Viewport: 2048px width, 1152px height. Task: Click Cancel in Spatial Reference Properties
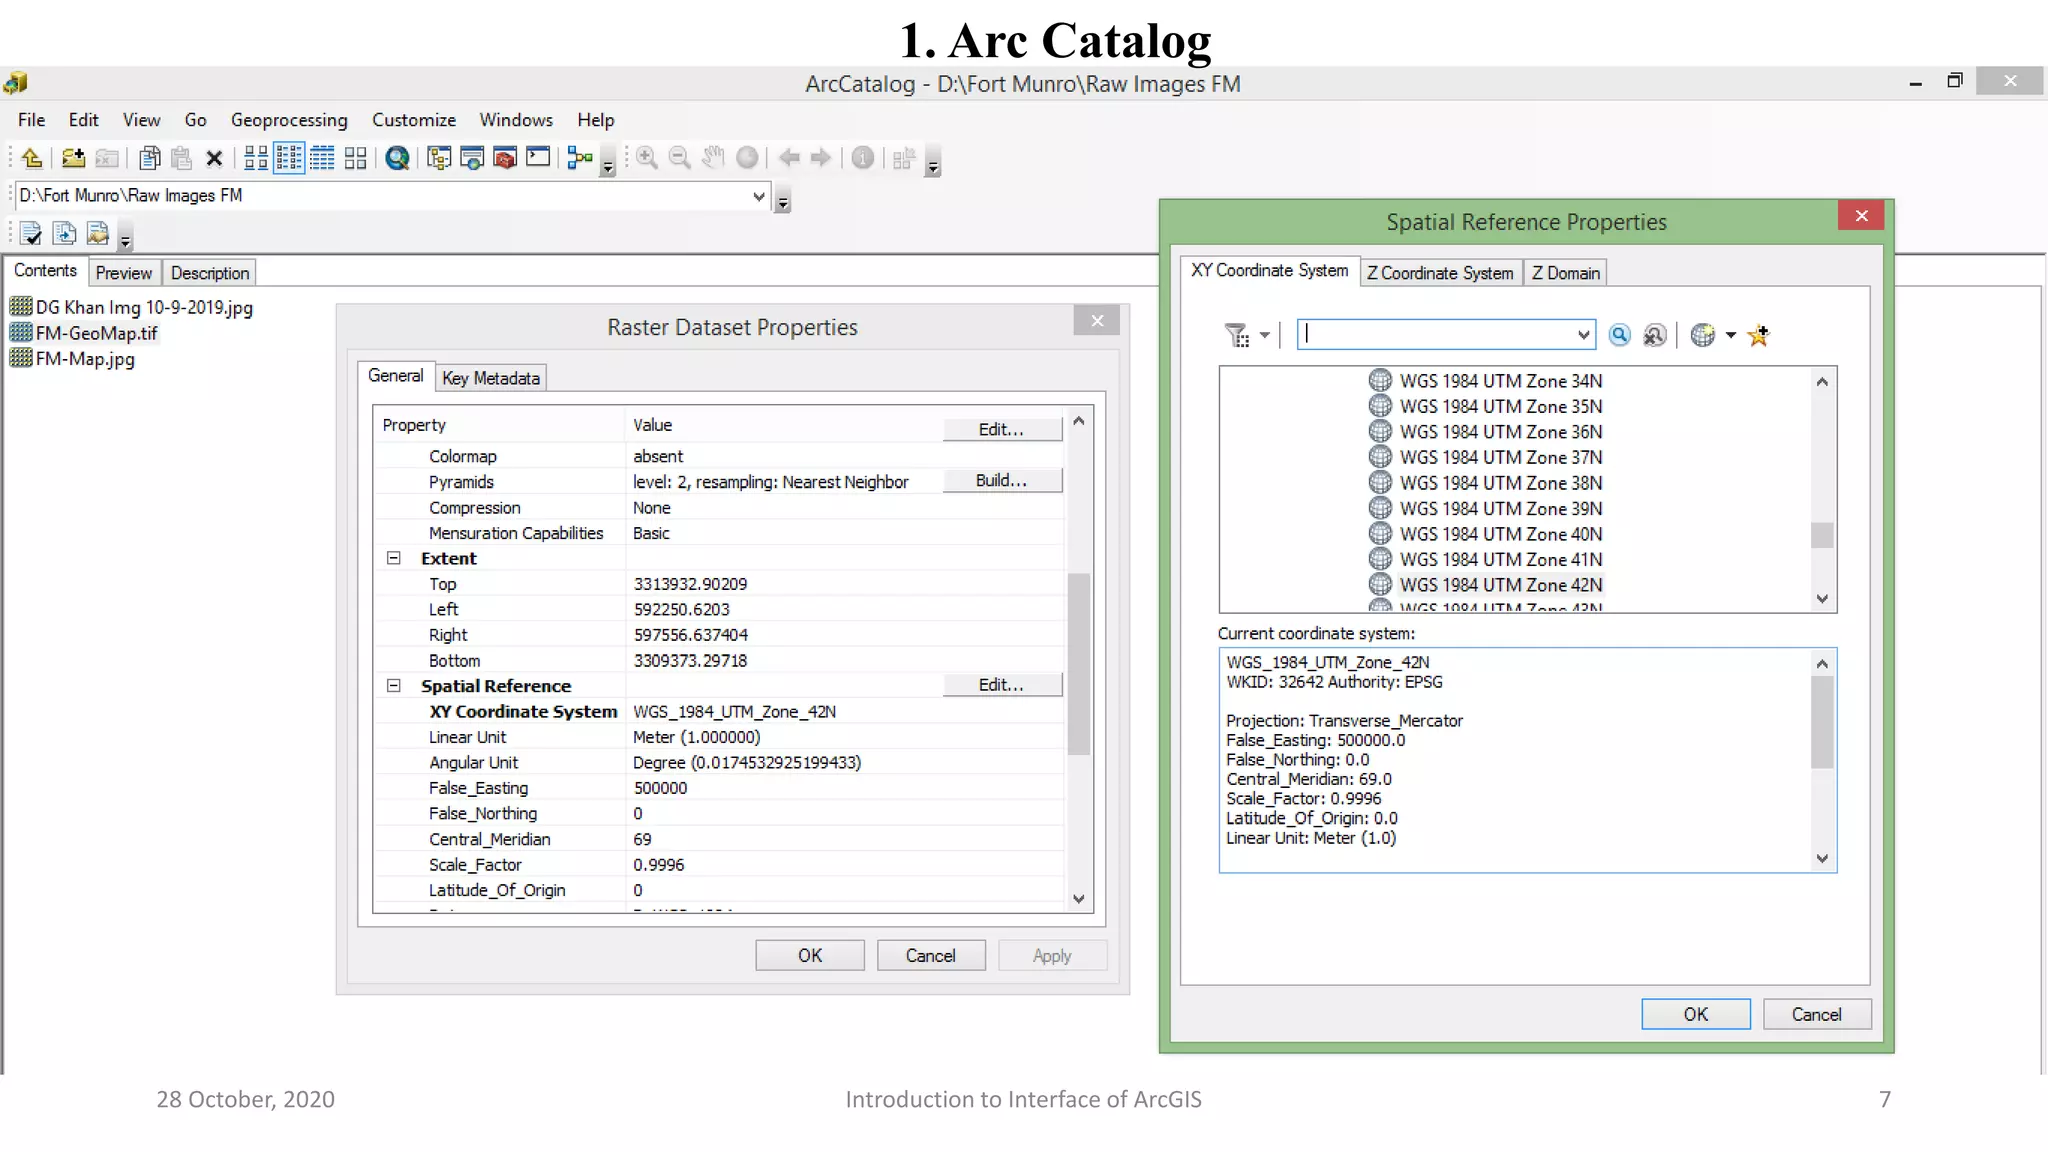(1817, 1014)
